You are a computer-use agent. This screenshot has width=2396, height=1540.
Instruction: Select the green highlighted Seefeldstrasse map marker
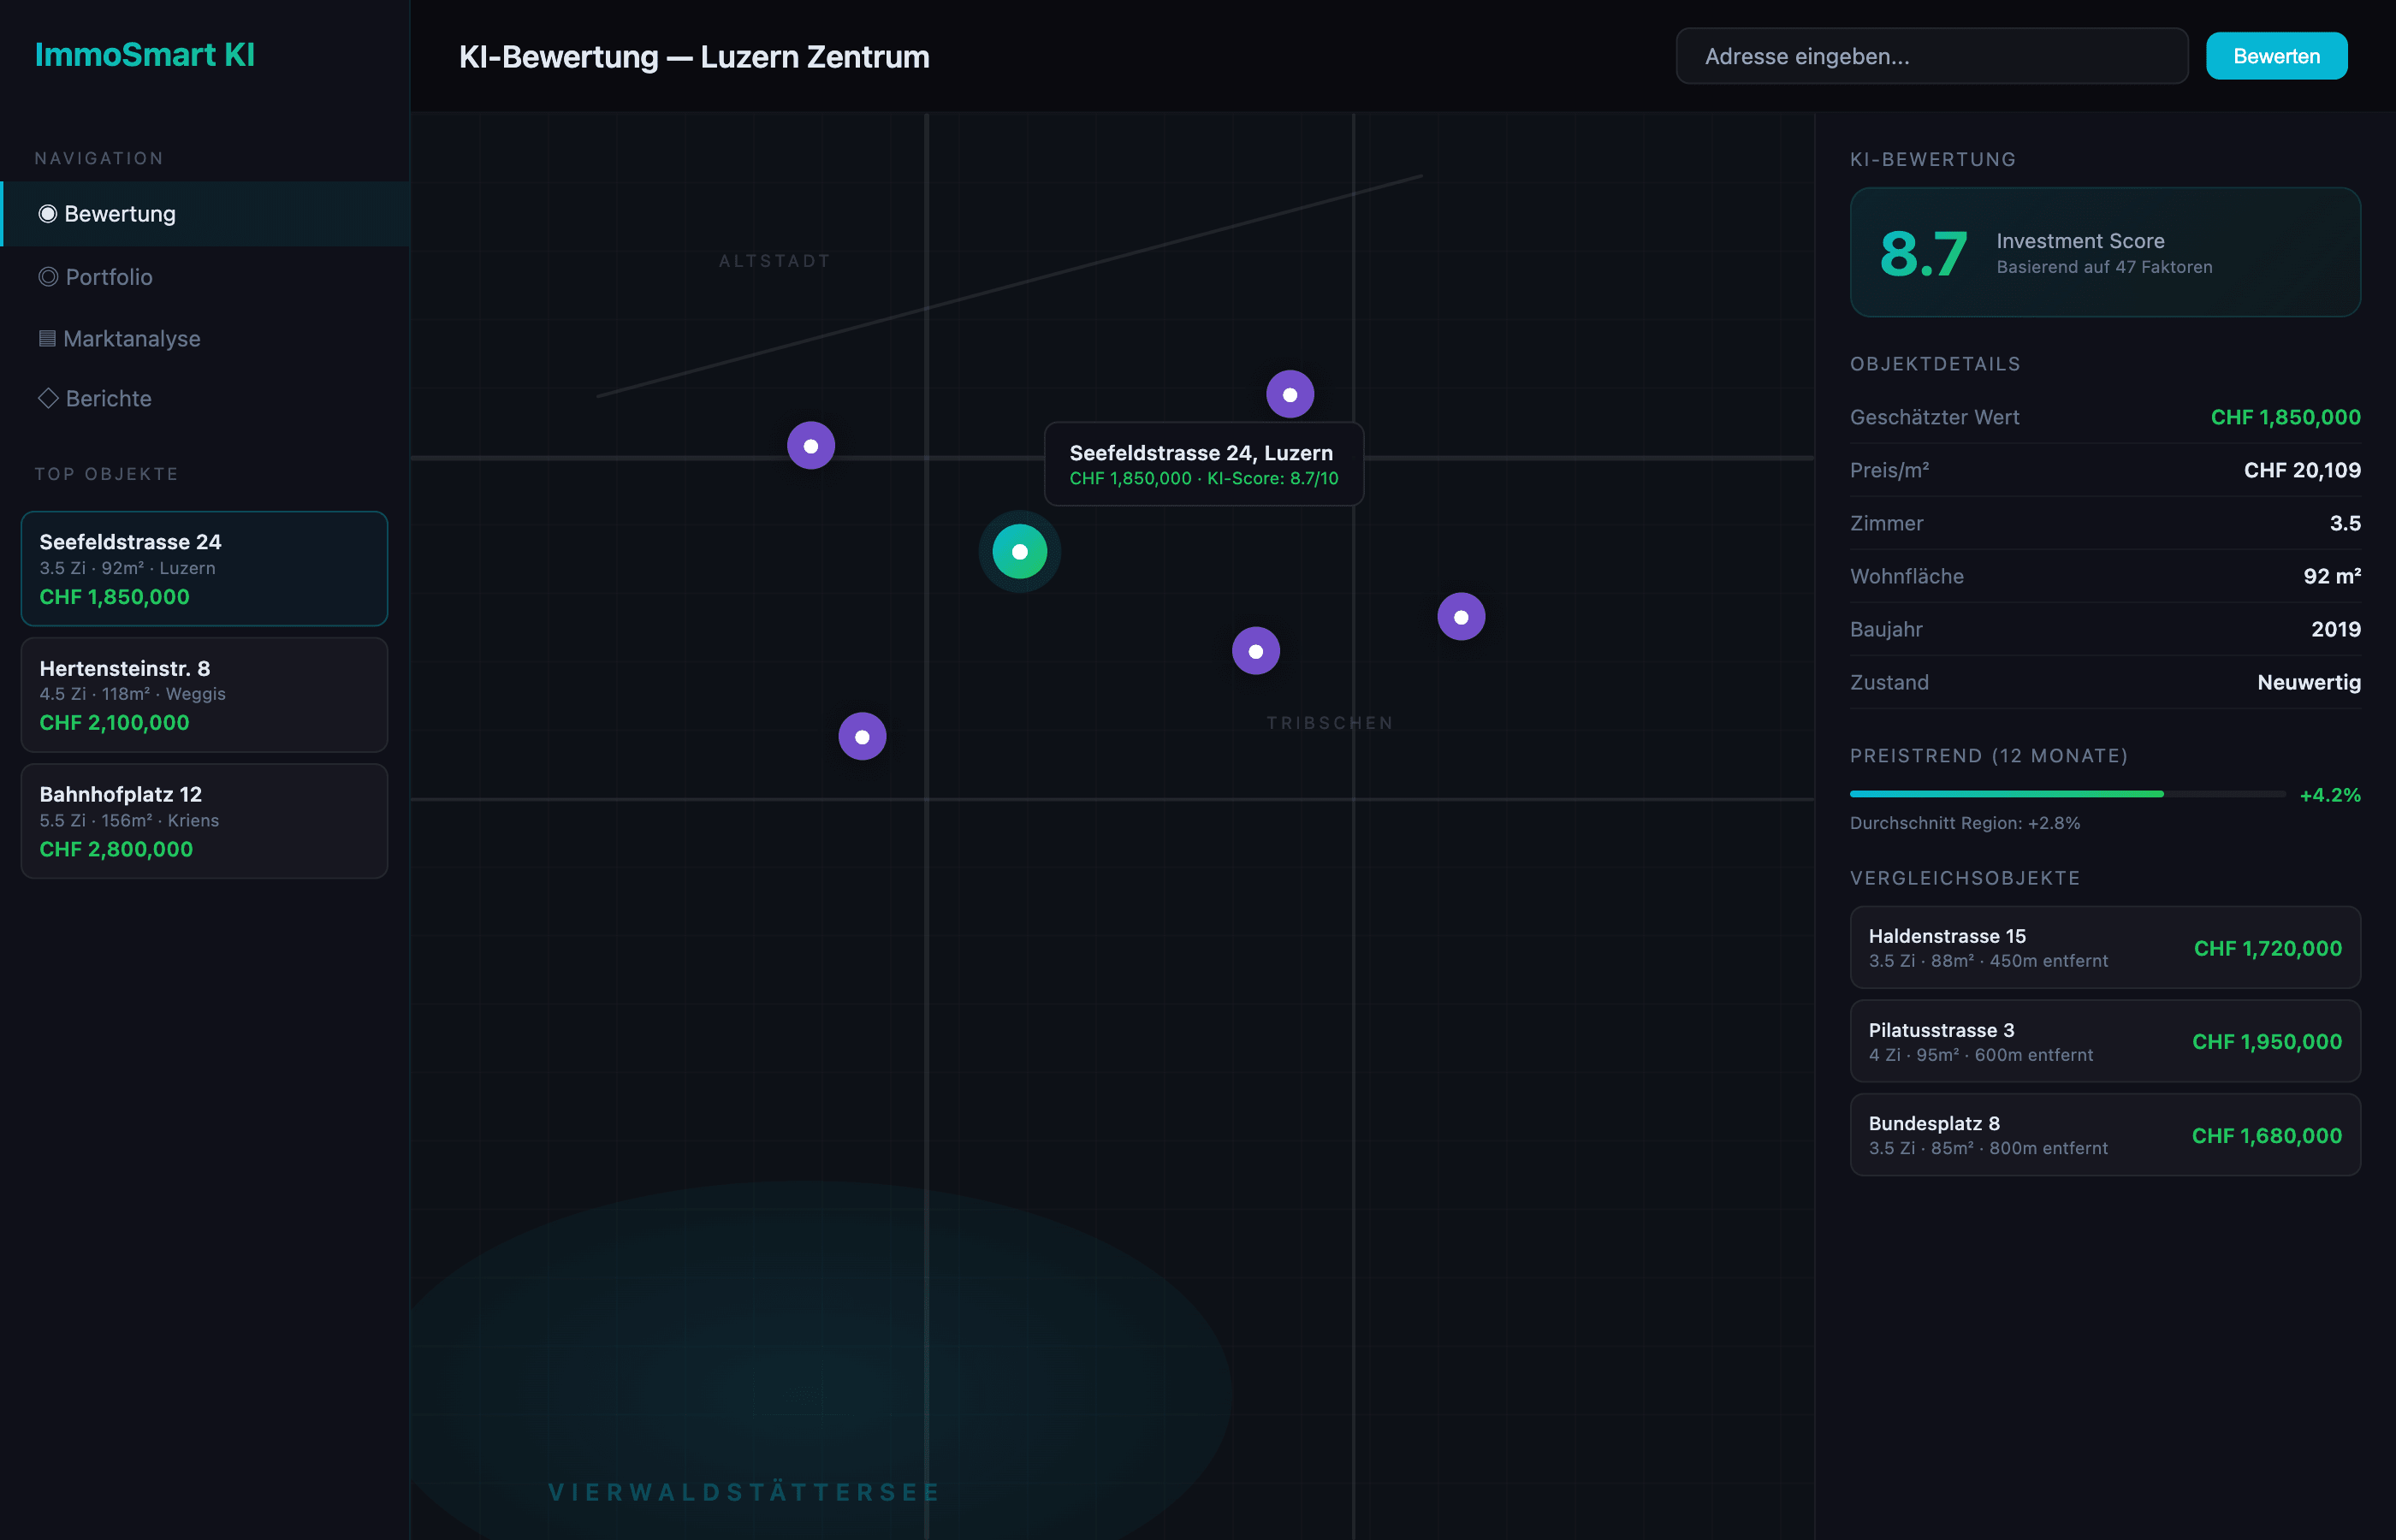click(1019, 552)
